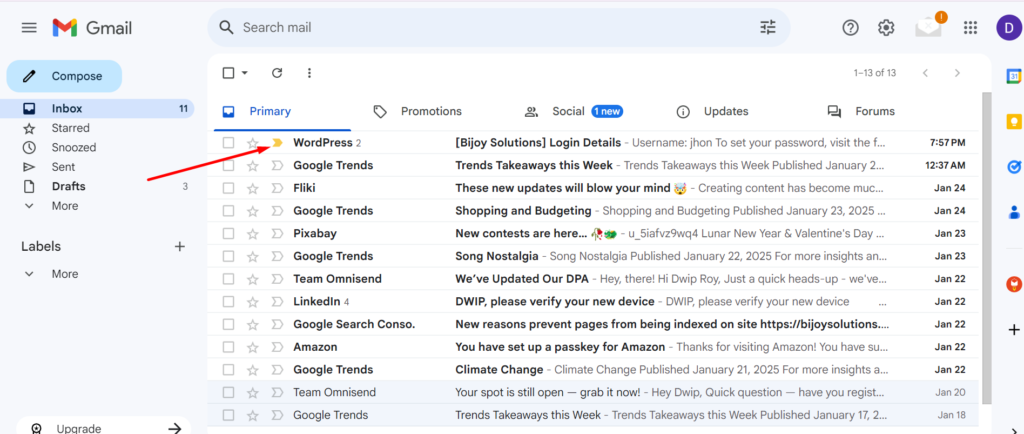Open the three-dot More options menu
1024x434 pixels.
pos(309,73)
